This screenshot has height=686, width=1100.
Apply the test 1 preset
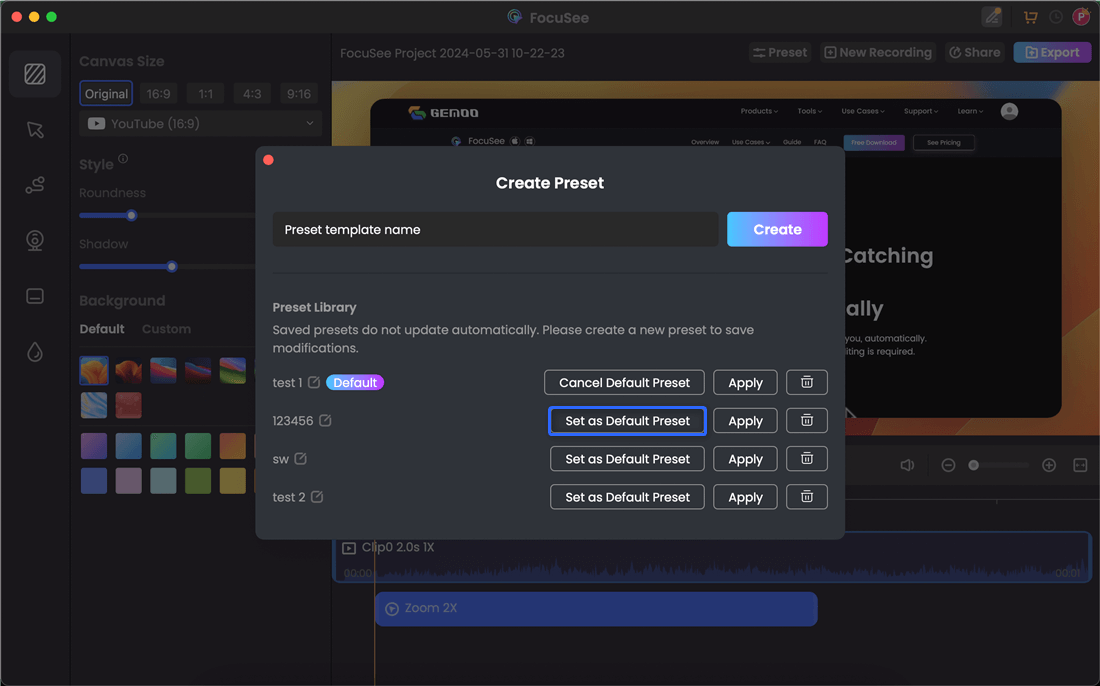tap(745, 382)
